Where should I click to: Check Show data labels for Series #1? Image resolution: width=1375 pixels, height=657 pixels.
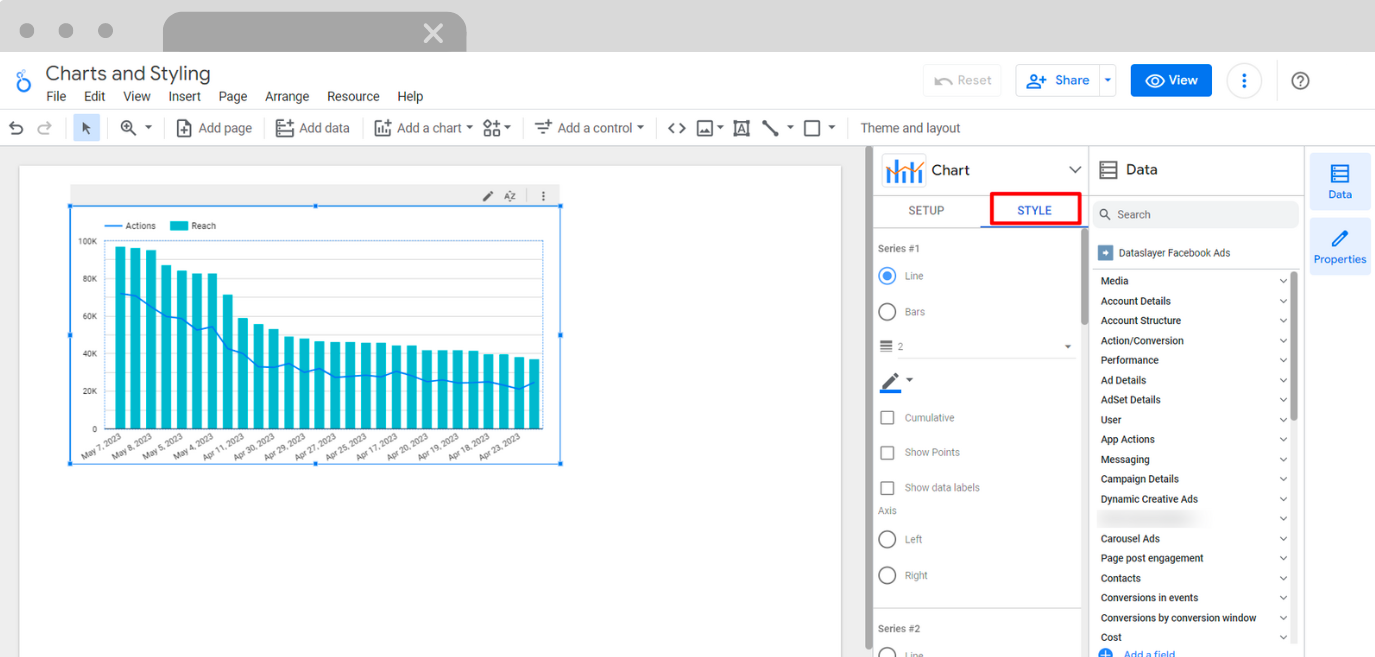pyautogui.click(x=887, y=487)
